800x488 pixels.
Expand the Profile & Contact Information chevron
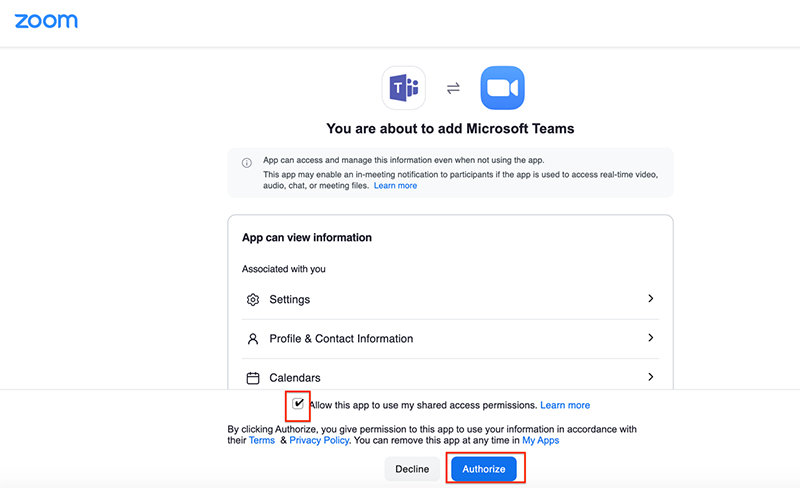(x=651, y=338)
